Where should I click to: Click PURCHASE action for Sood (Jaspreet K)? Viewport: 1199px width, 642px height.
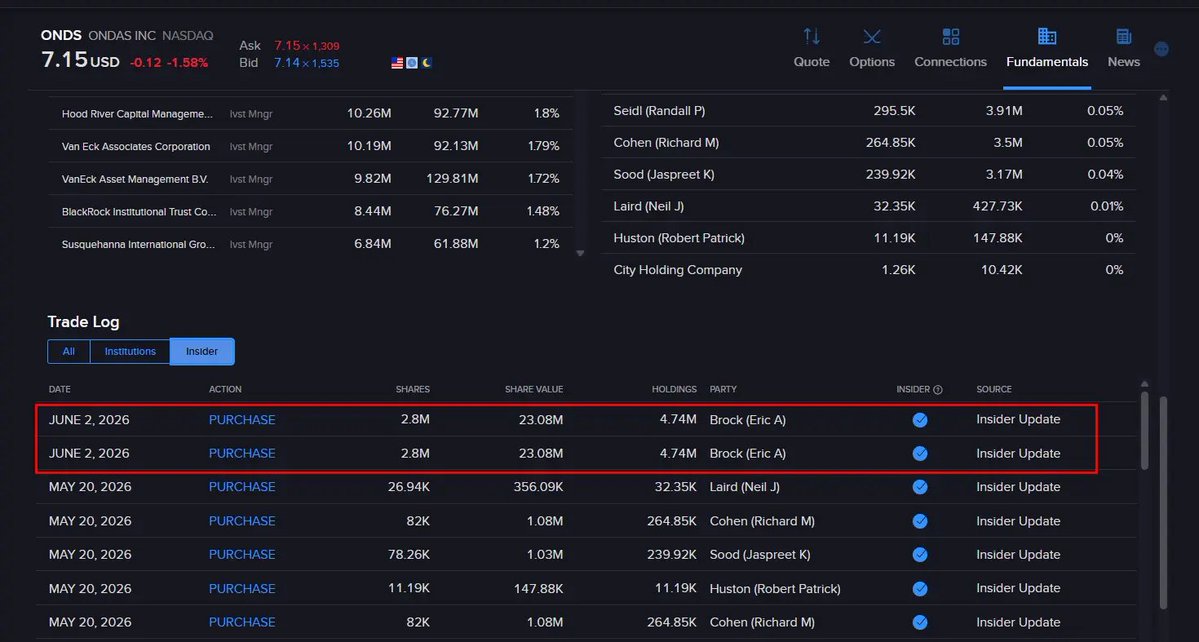(242, 555)
